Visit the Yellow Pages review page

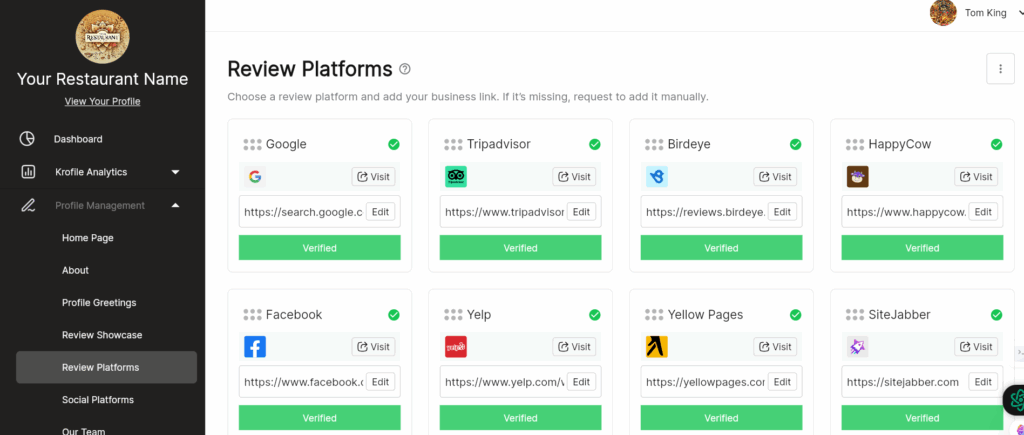(775, 347)
